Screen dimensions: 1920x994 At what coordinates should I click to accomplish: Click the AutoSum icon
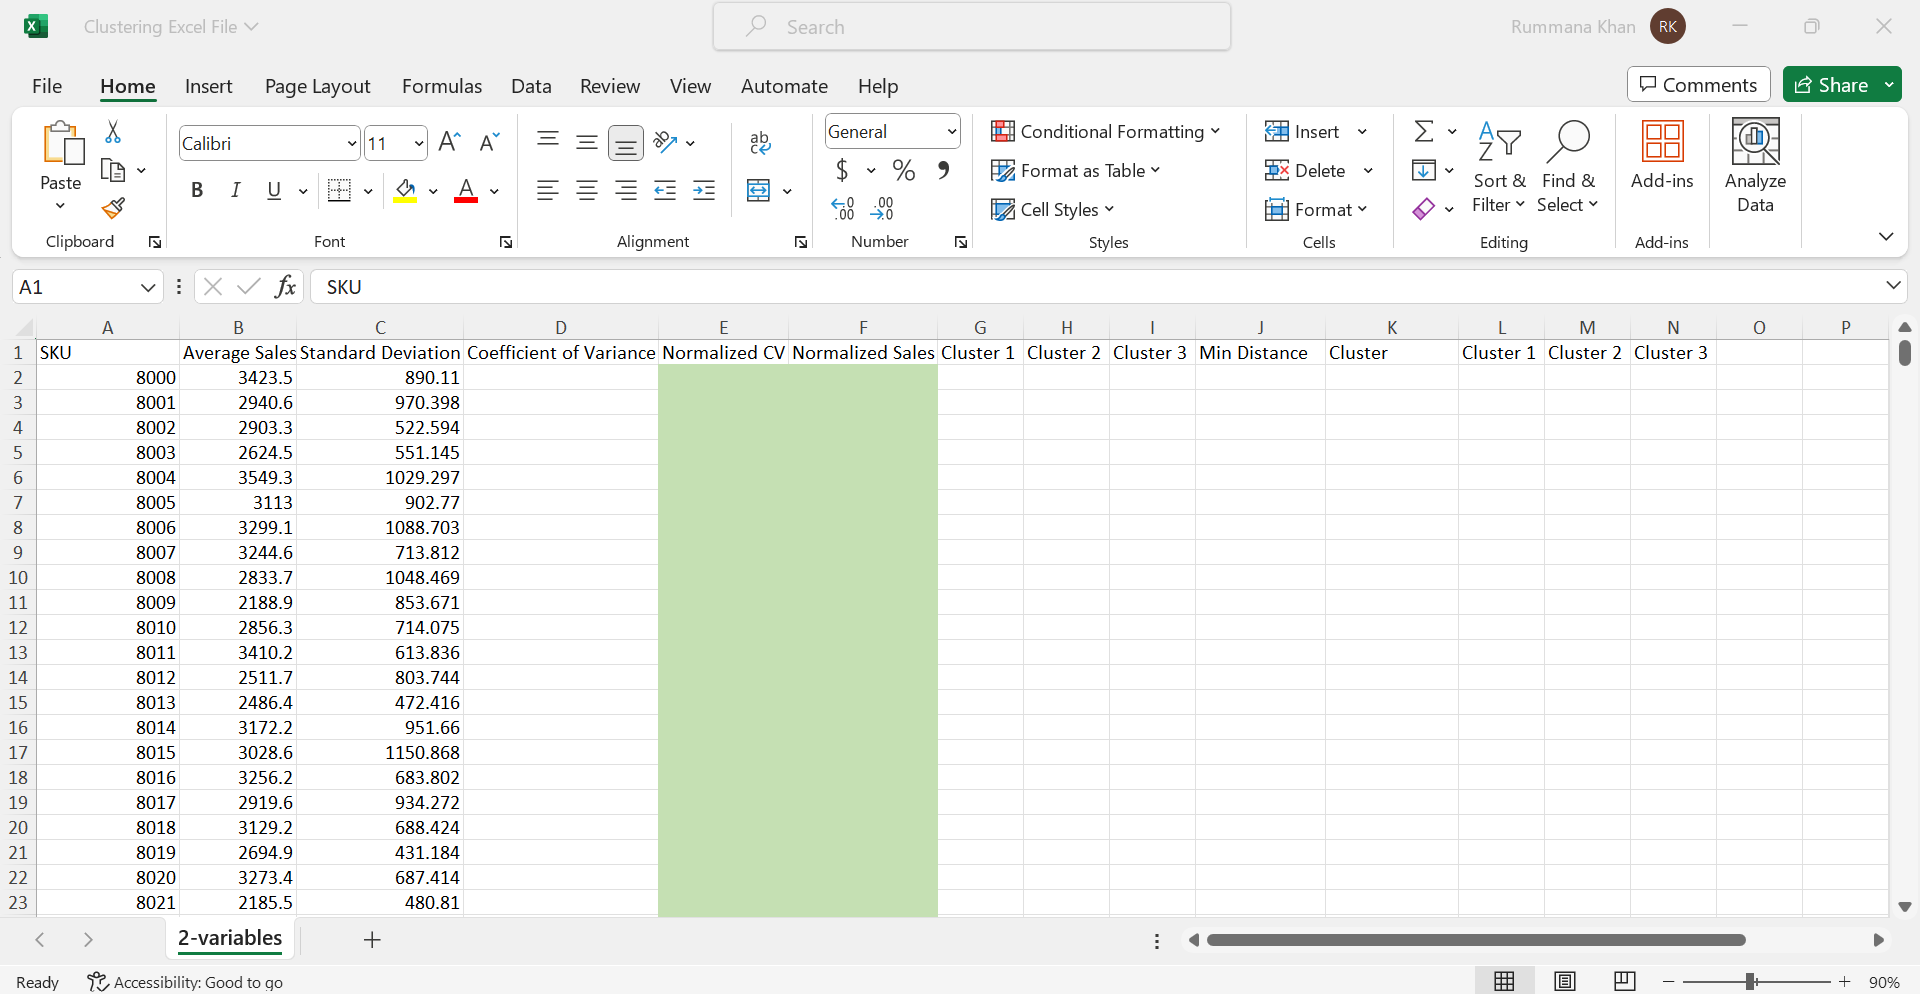pyautogui.click(x=1426, y=131)
